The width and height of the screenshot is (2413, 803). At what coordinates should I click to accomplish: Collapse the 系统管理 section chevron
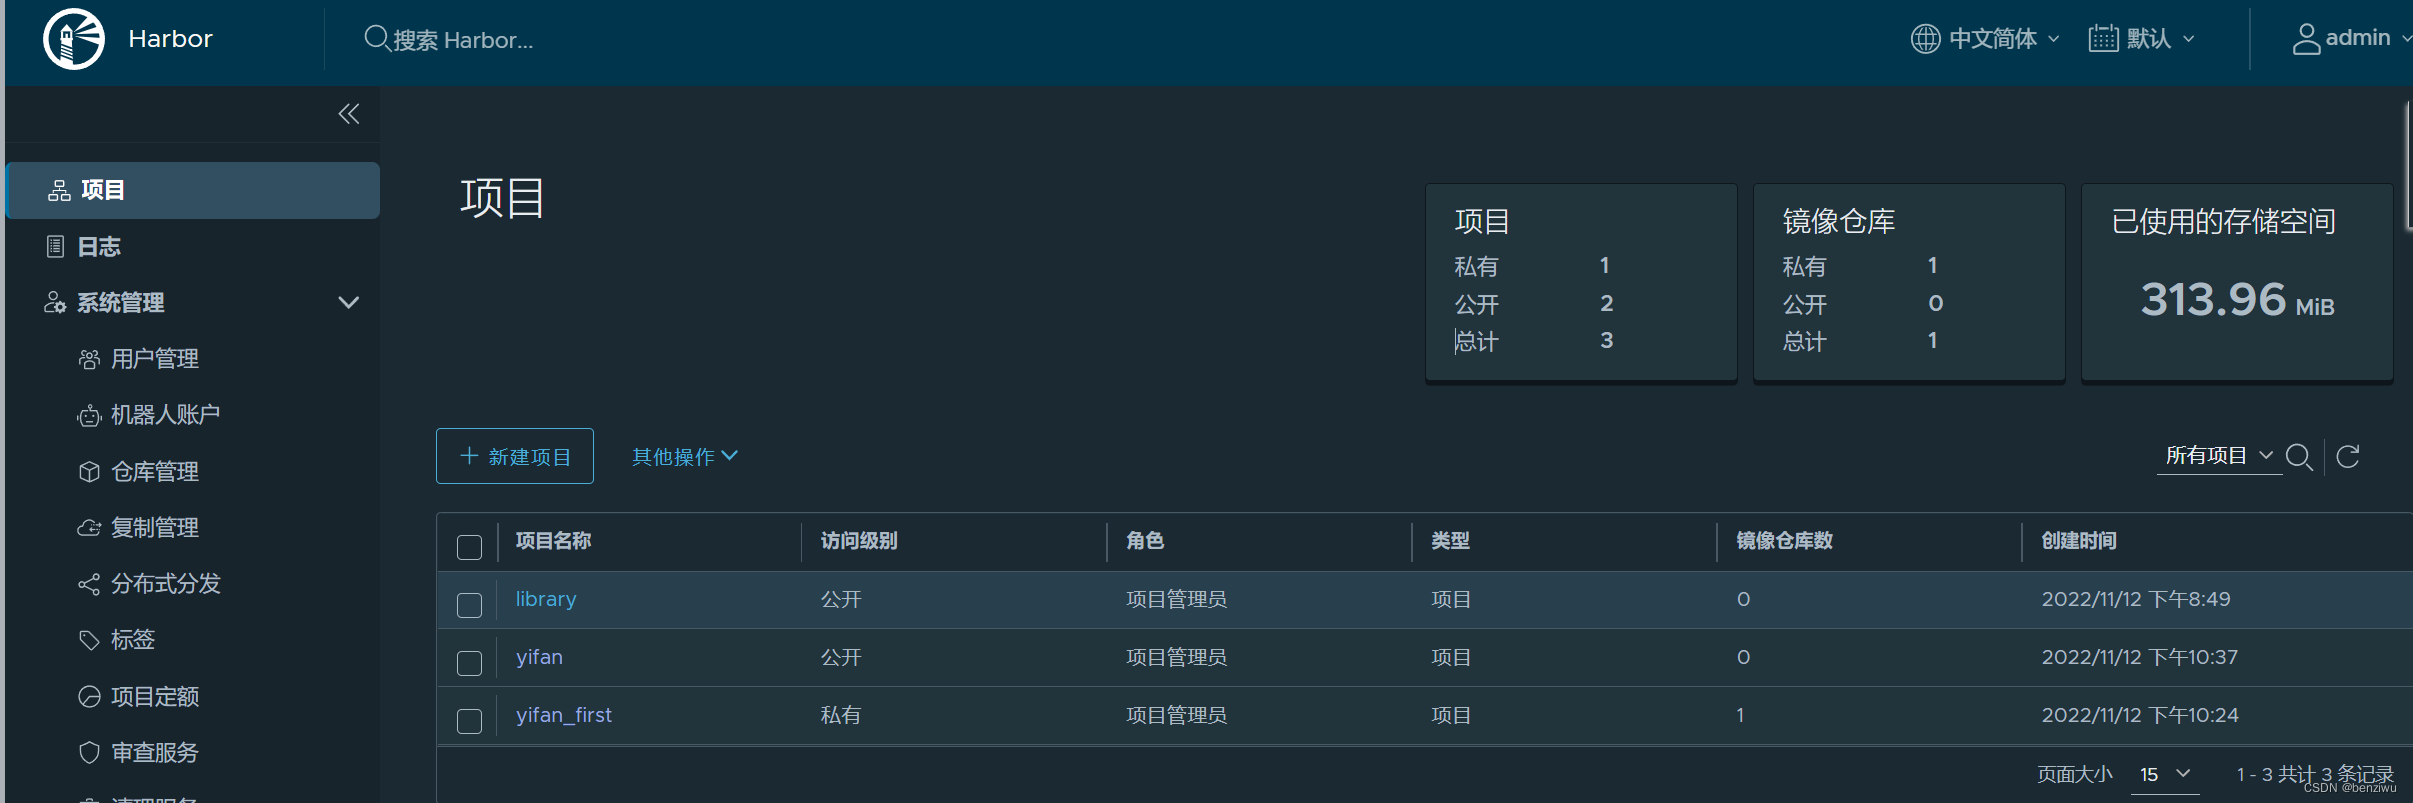pyautogui.click(x=348, y=302)
